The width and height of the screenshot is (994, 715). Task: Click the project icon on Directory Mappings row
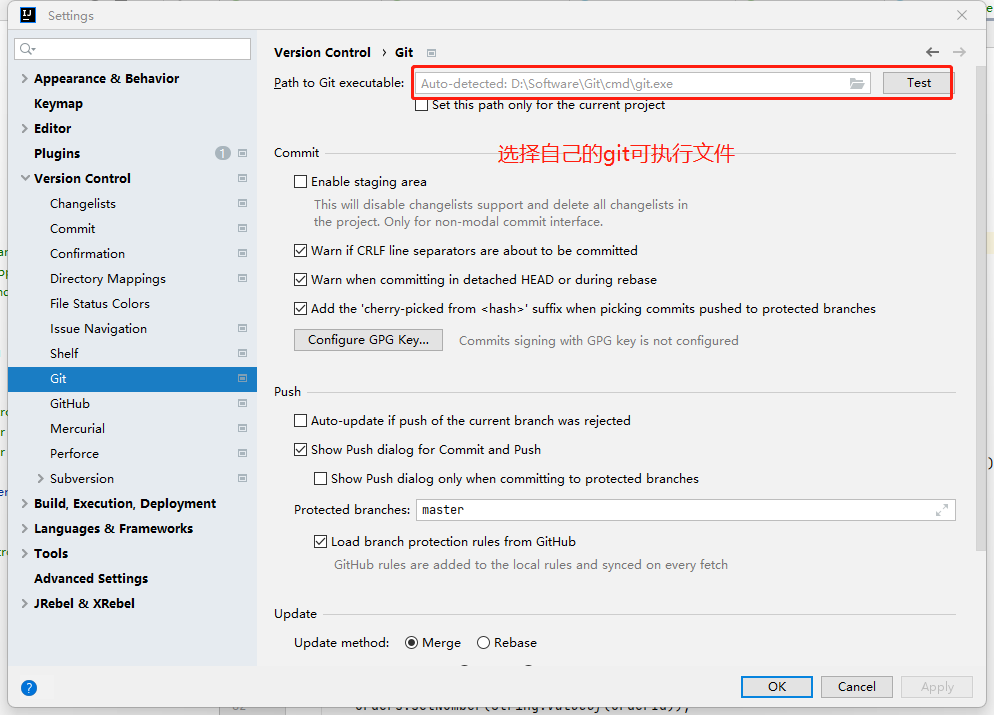pyautogui.click(x=242, y=278)
